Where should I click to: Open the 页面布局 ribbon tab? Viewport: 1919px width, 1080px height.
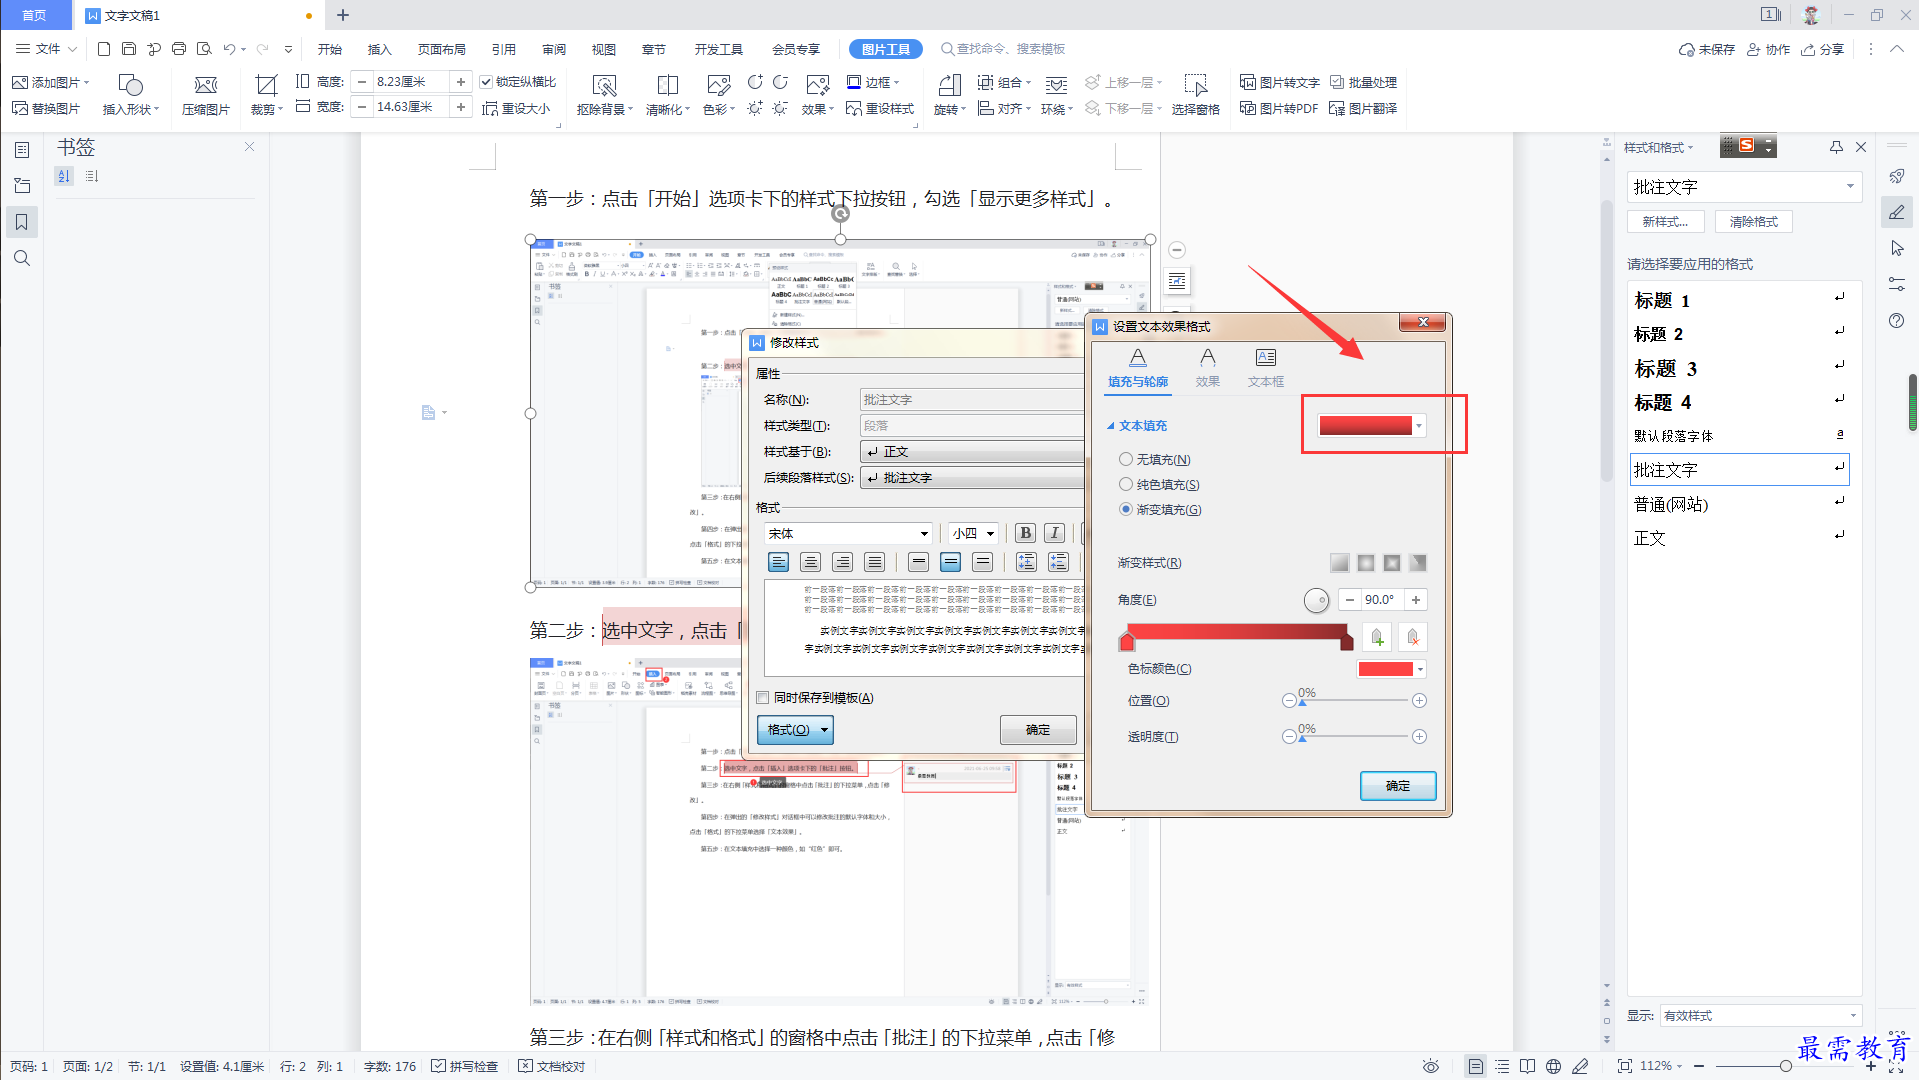[442, 49]
